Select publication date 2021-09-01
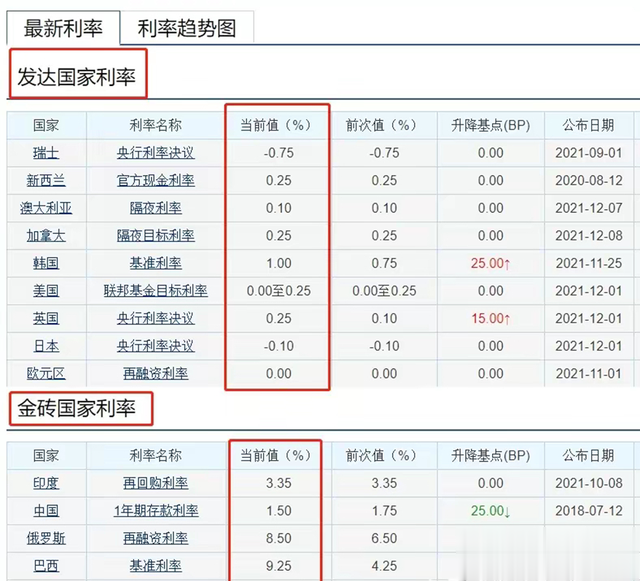Image resolution: width=640 pixels, height=581 pixels. point(589,153)
